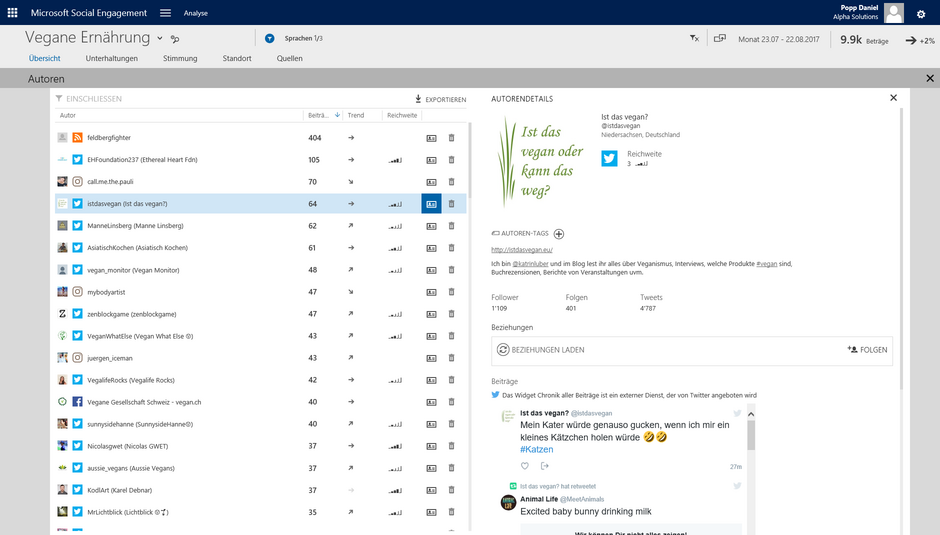Image resolution: width=940 pixels, height=535 pixels.
Task: Click the Twitter reach icon in details
Action: 609,158
